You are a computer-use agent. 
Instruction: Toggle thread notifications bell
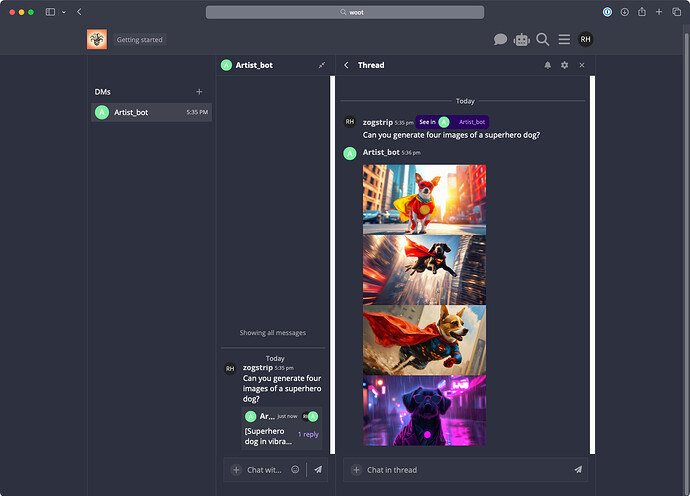click(x=547, y=65)
